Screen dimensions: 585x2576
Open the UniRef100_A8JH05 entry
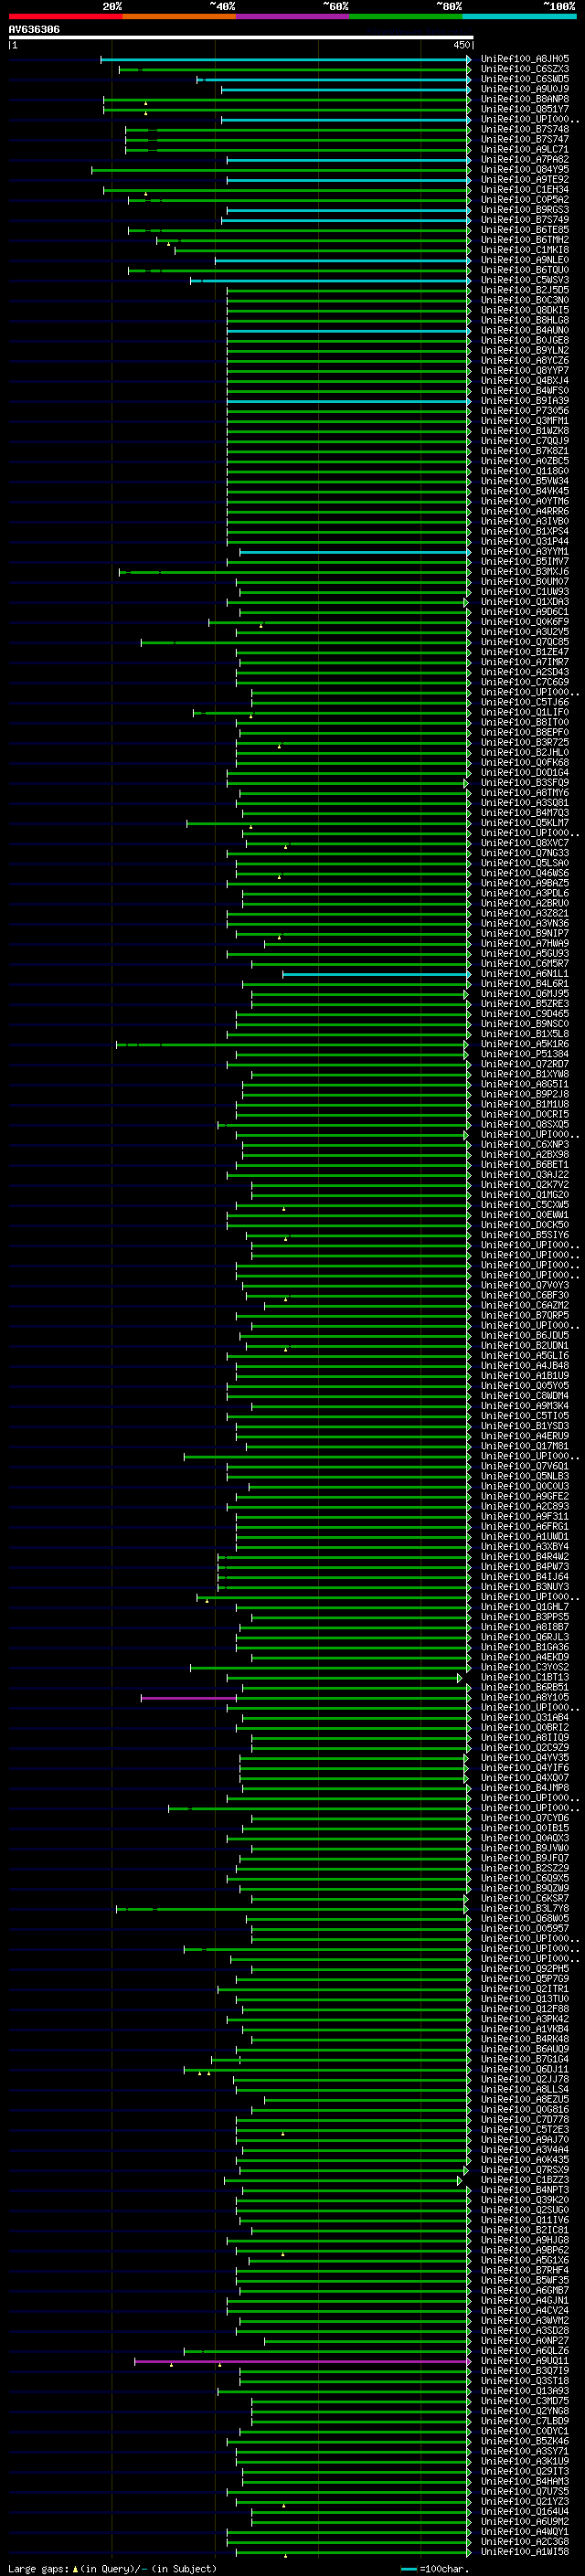point(525,59)
